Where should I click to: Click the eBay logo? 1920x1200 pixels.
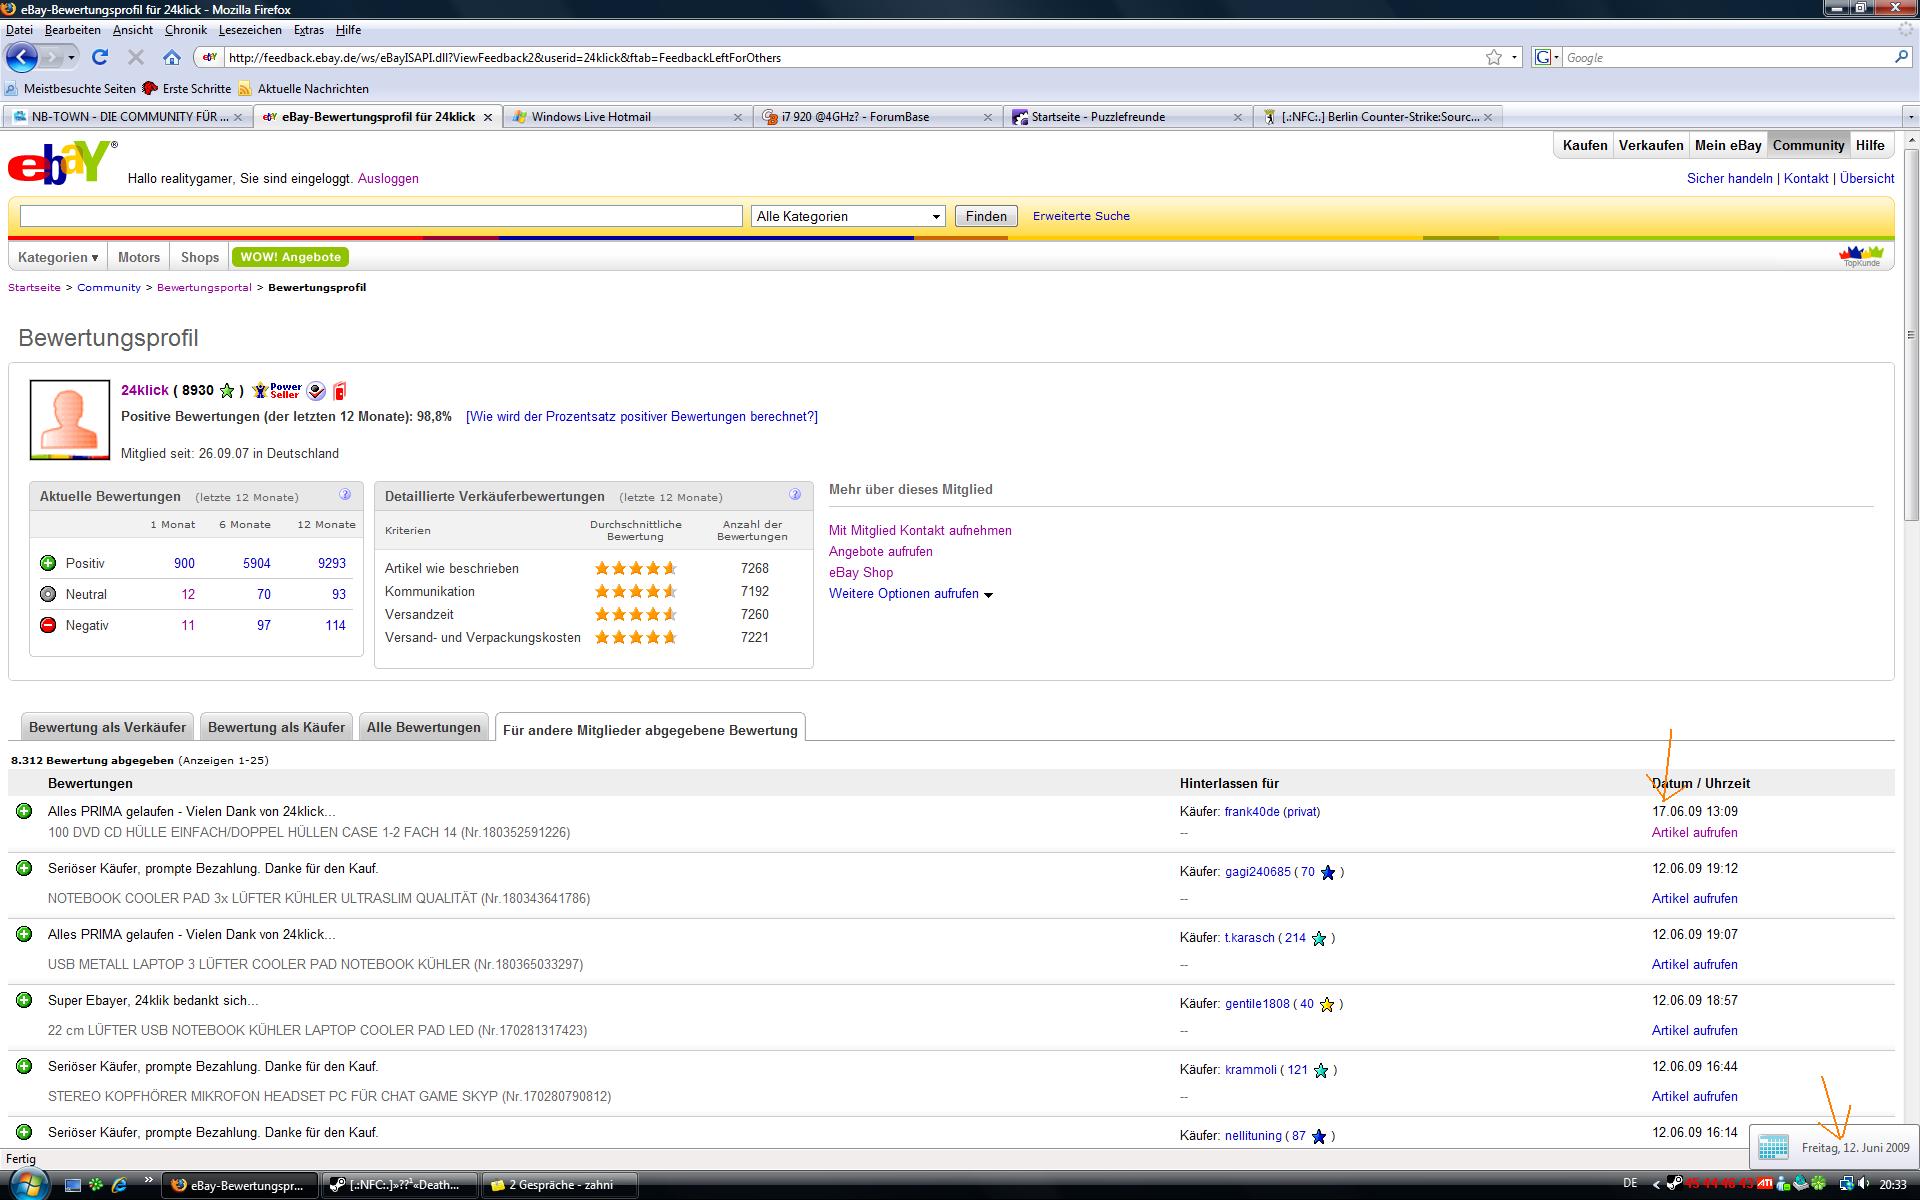(x=60, y=163)
